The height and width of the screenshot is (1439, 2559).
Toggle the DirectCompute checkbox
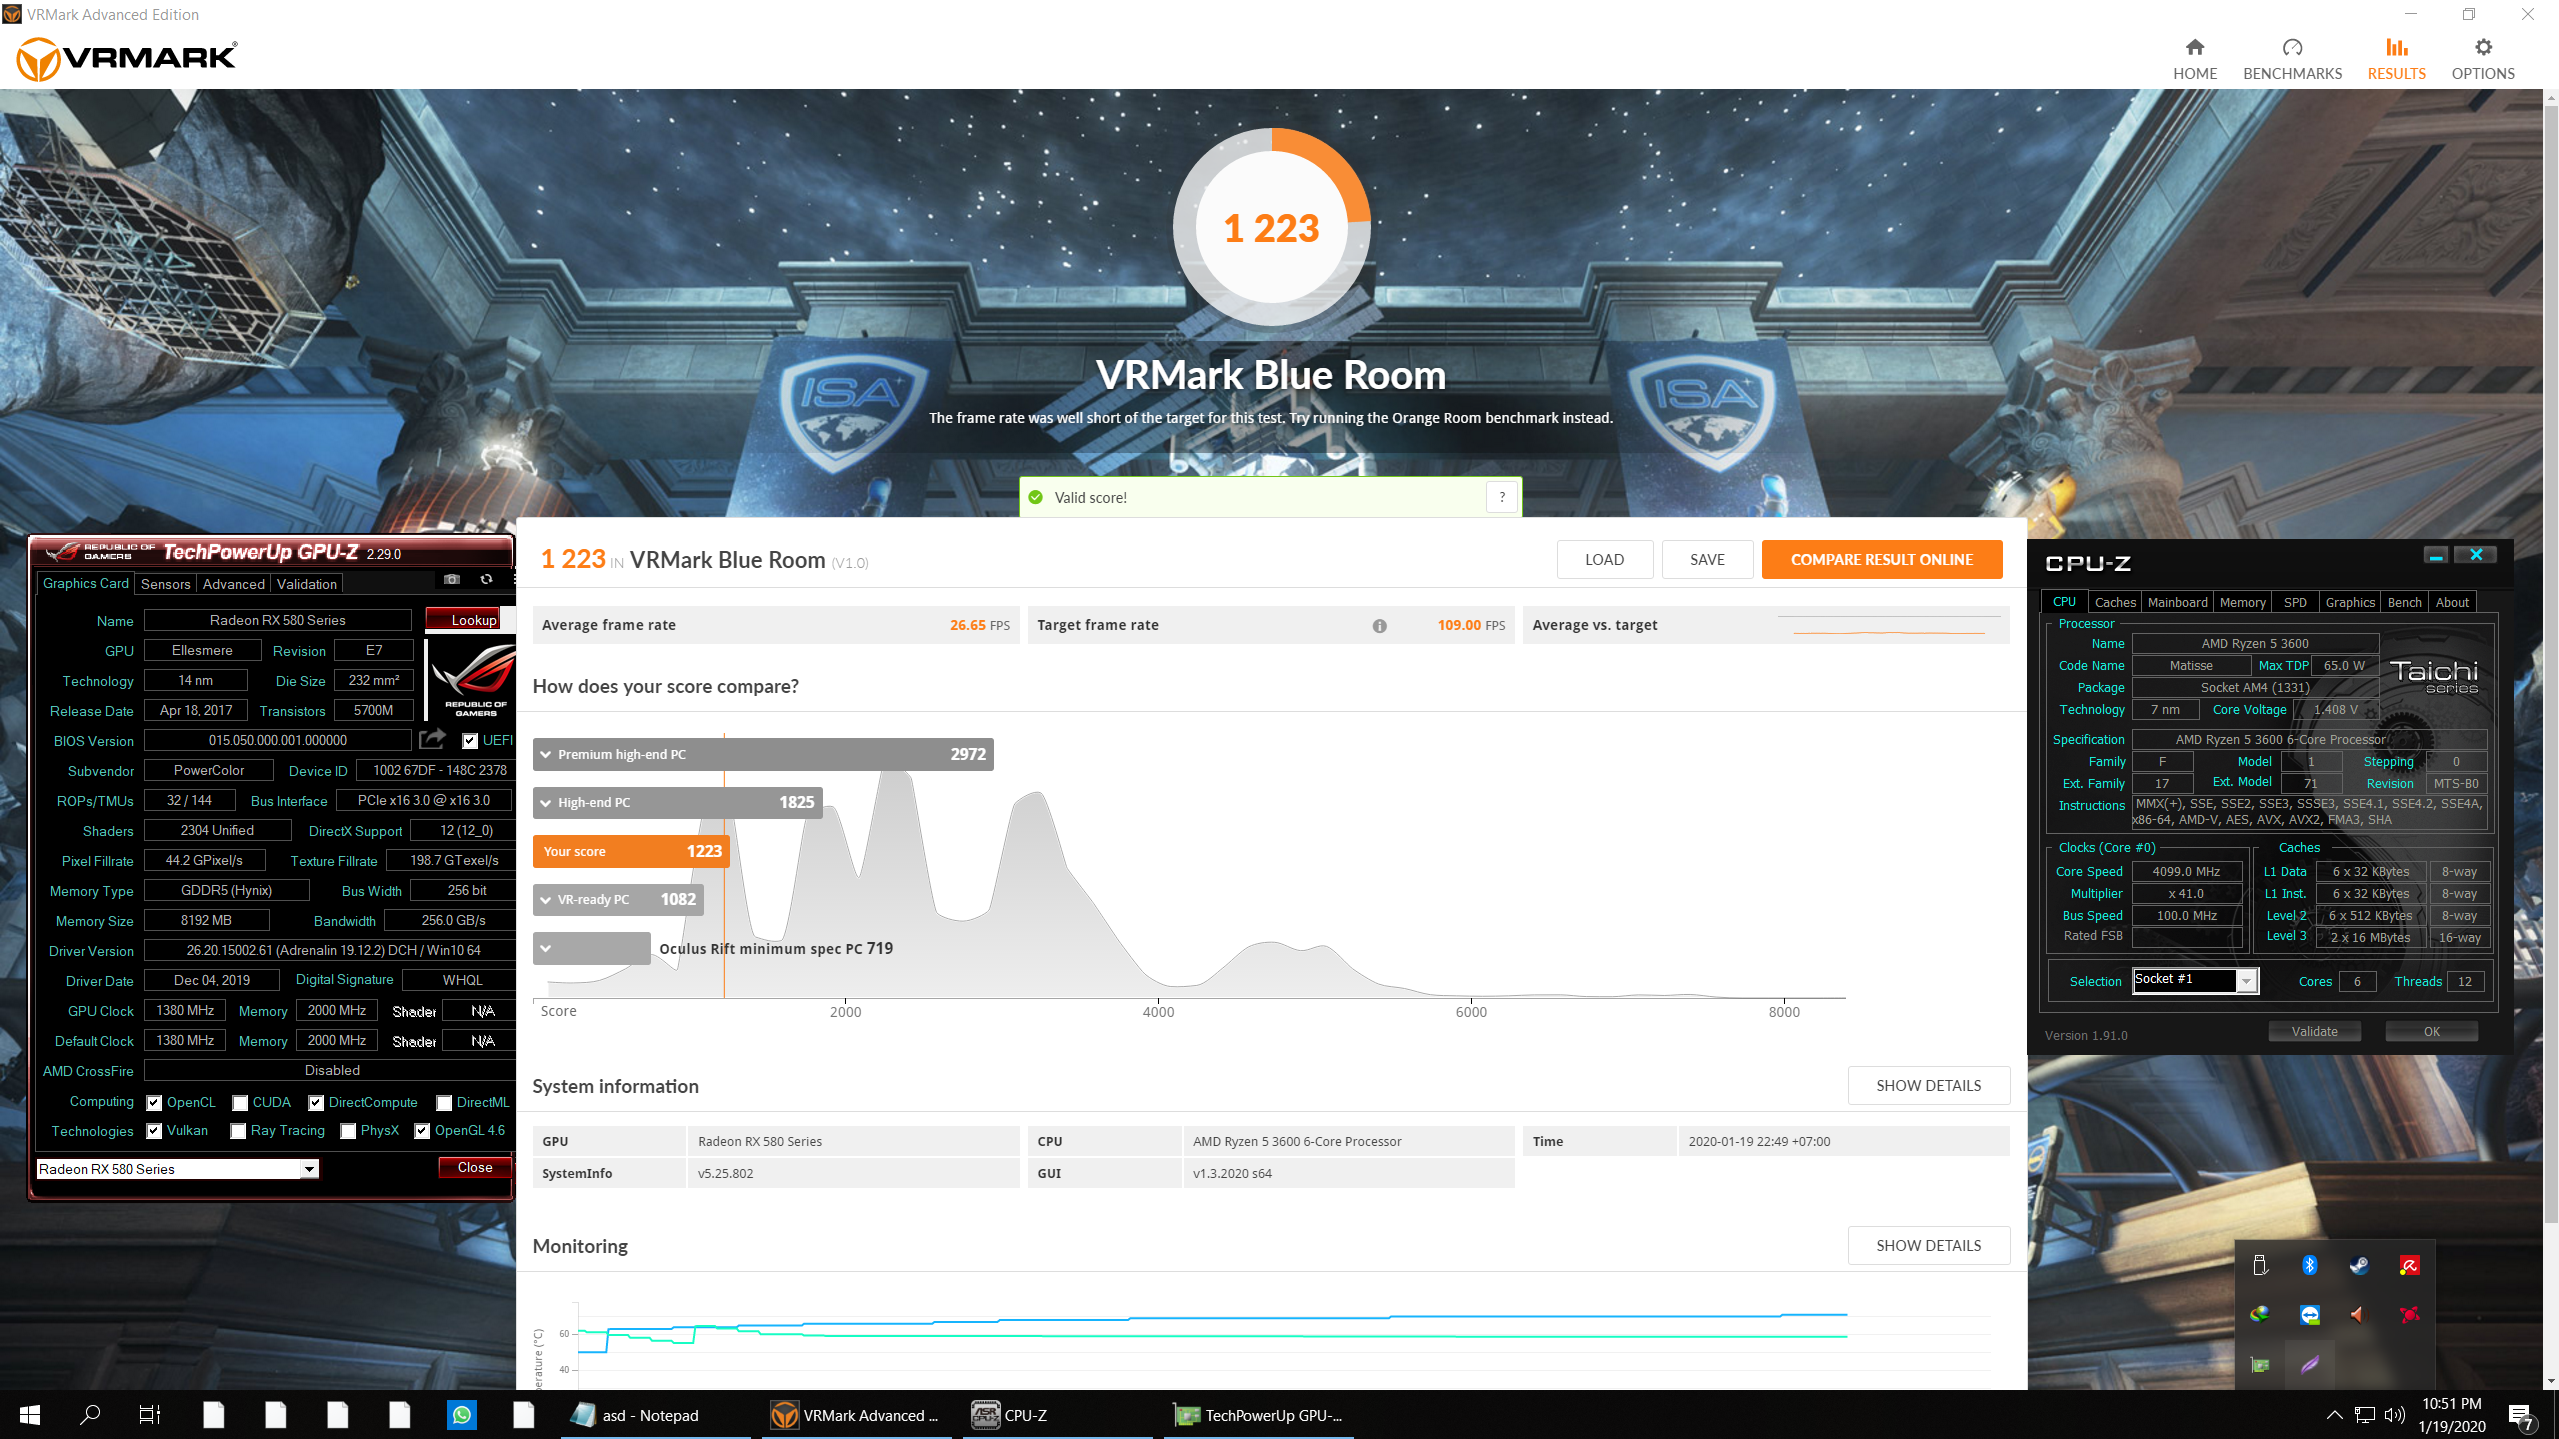click(x=316, y=1103)
